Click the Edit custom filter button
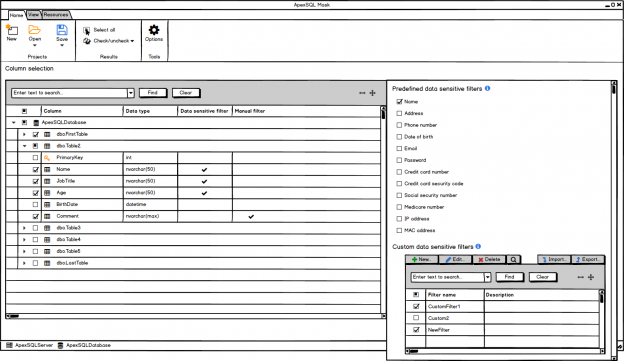The height and width of the screenshot is (361, 624). point(456,260)
